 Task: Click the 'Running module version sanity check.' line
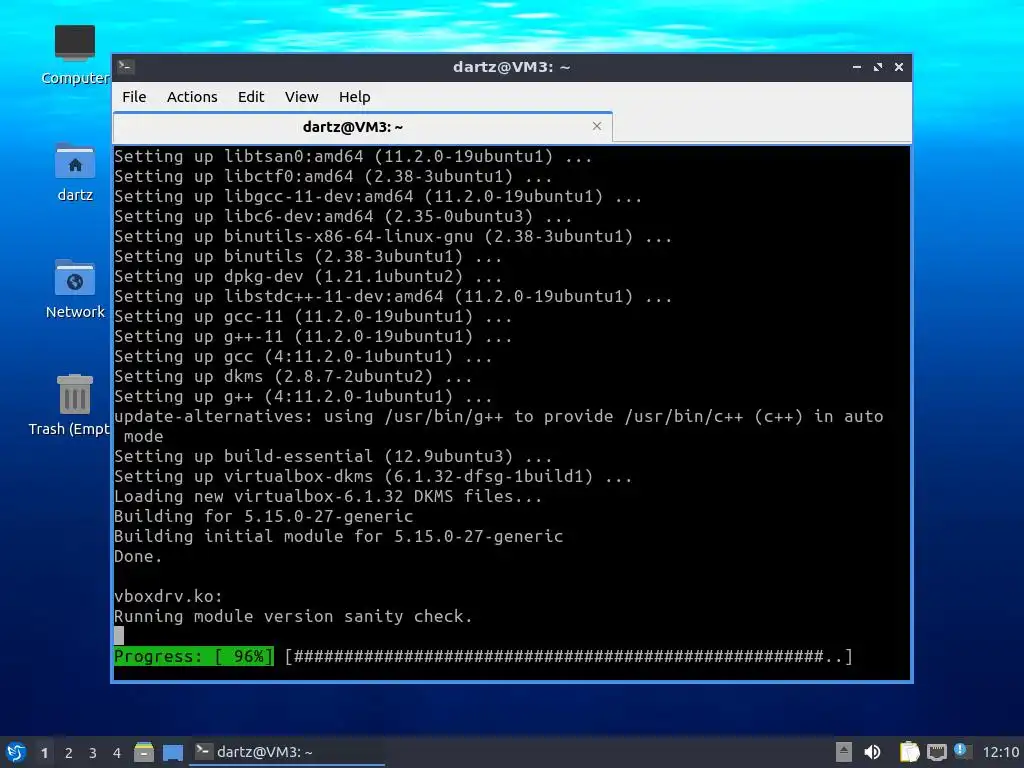pos(293,616)
